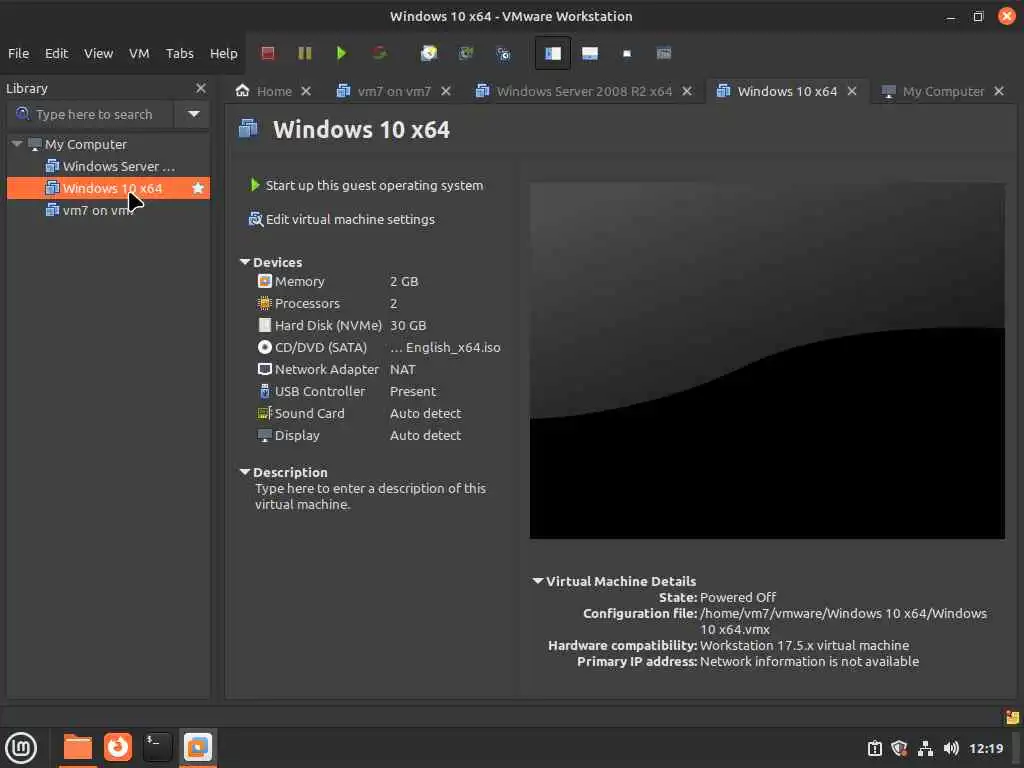
Task: Click the Library search field
Action: pos(91,114)
